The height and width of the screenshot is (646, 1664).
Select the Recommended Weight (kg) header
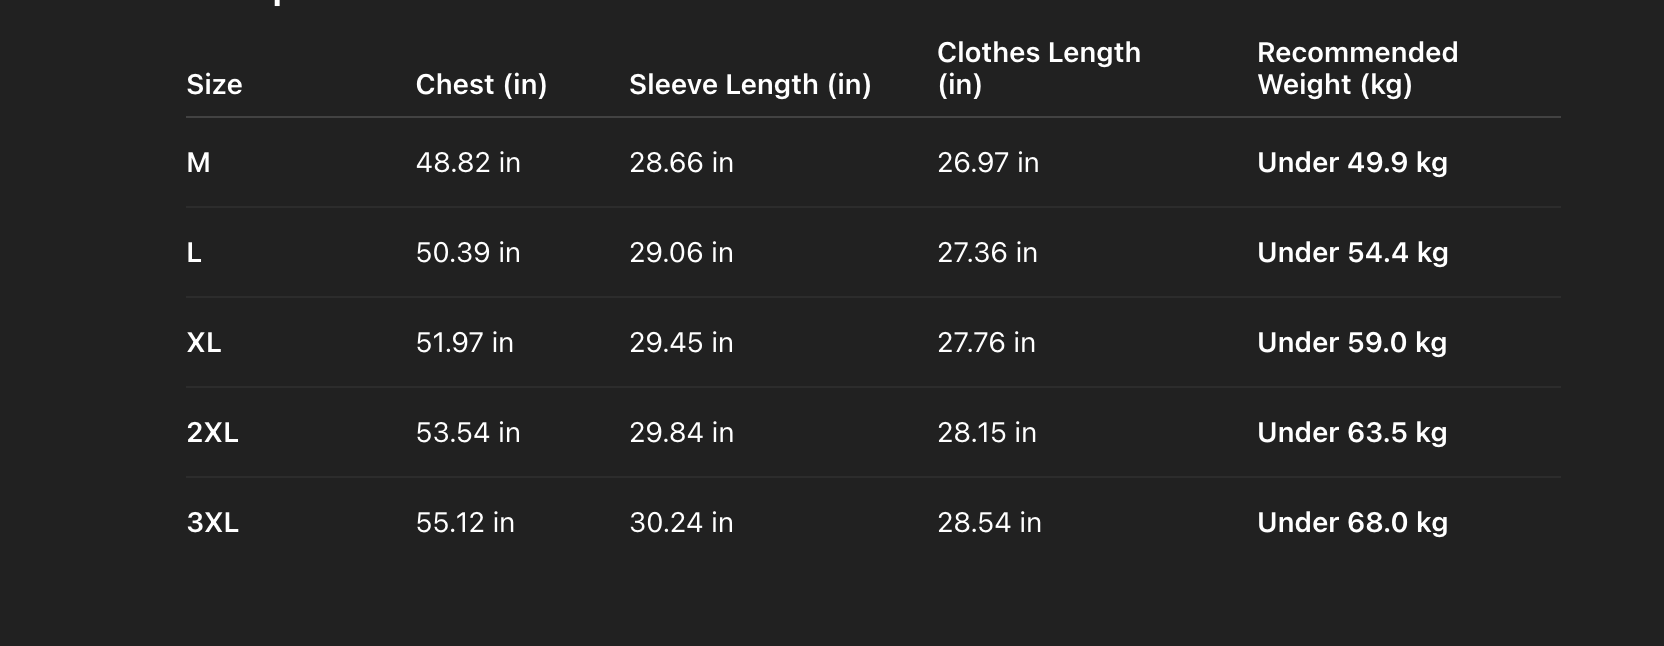[1357, 68]
